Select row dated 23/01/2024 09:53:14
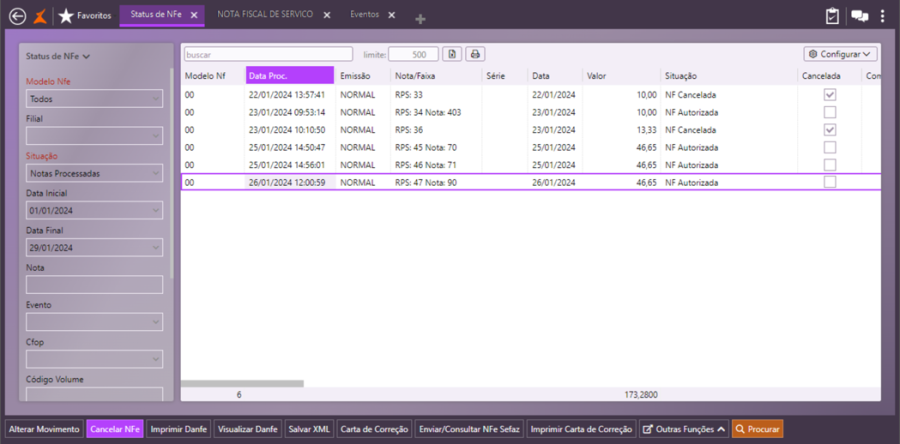The image size is (900, 444). click(x=531, y=112)
